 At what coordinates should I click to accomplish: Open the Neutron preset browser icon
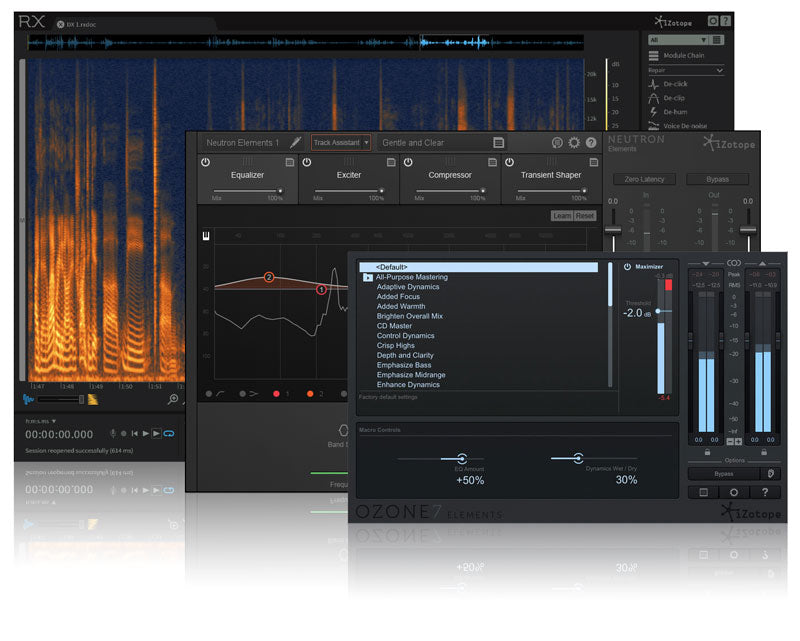(x=499, y=143)
